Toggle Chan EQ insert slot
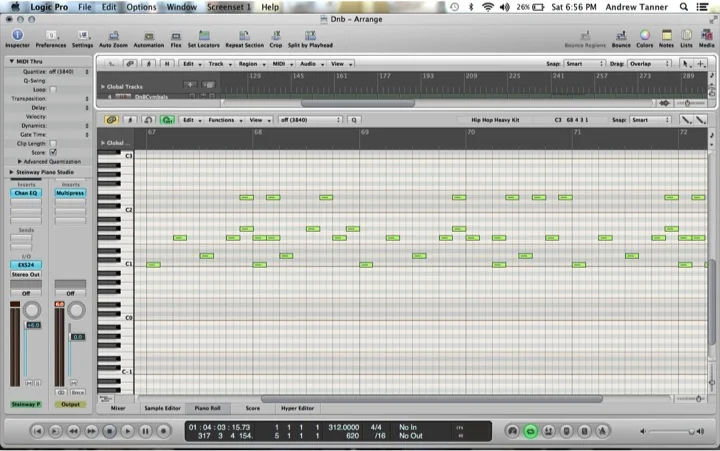This screenshot has height=451, width=720. [x=26, y=193]
